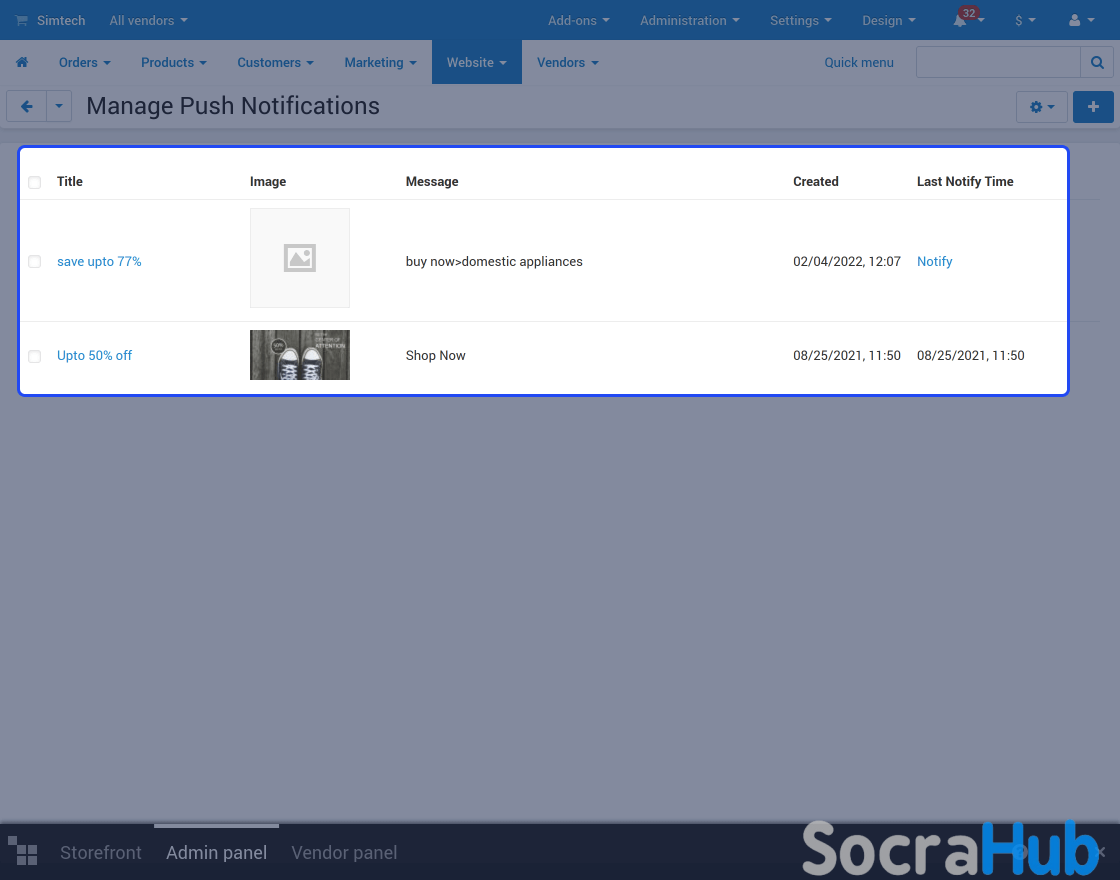Check the box for 'save upto 77%'
Image resolution: width=1120 pixels, height=880 pixels.
(x=35, y=262)
